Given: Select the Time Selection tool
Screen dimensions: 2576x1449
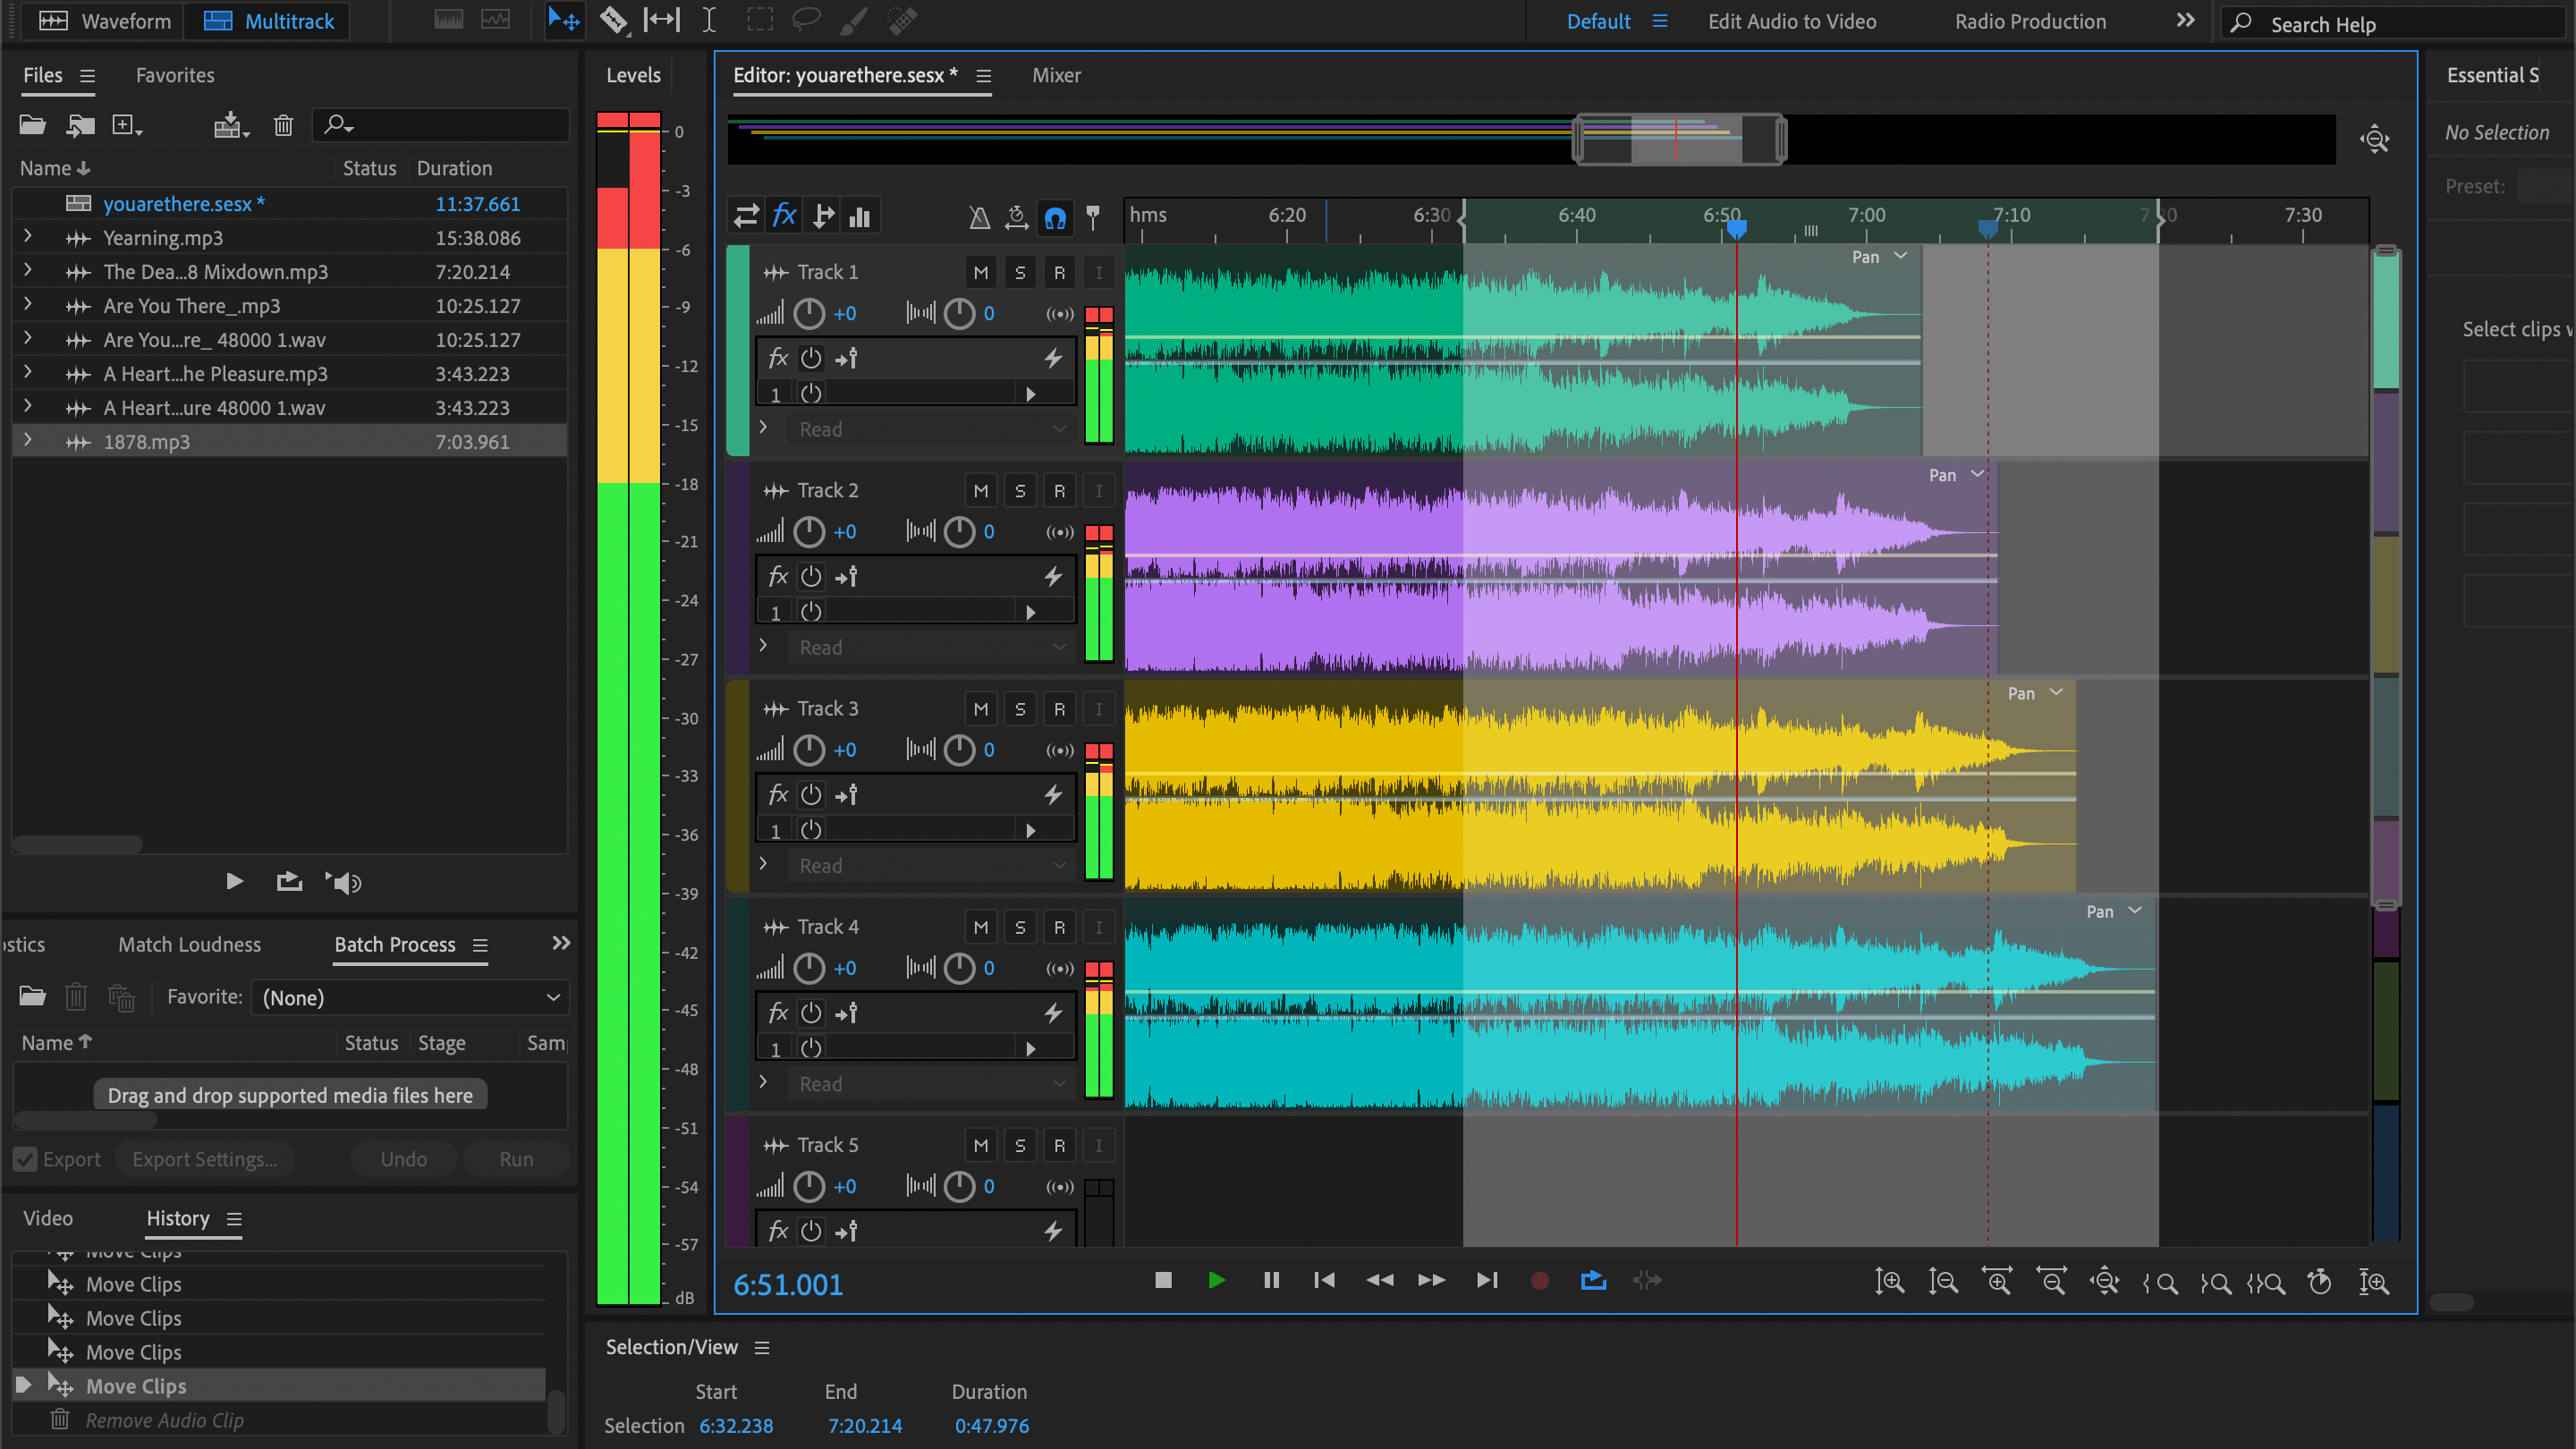Looking at the screenshot, I should click(x=709, y=20).
